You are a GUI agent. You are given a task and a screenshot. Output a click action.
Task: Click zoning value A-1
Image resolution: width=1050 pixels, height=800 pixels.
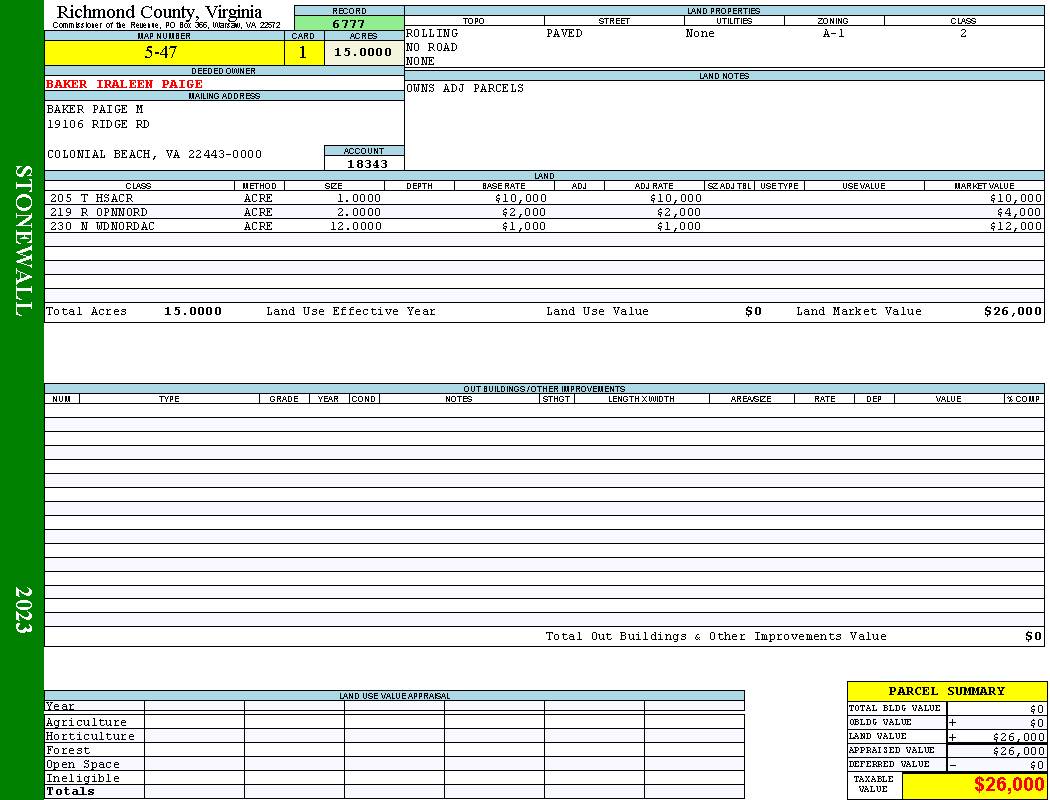pos(833,33)
